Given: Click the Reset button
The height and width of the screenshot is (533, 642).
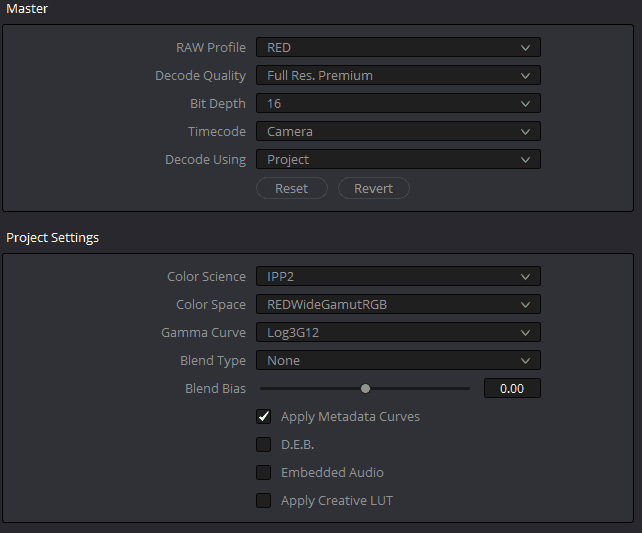Looking at the screenshot, I should tap(292, 188).
